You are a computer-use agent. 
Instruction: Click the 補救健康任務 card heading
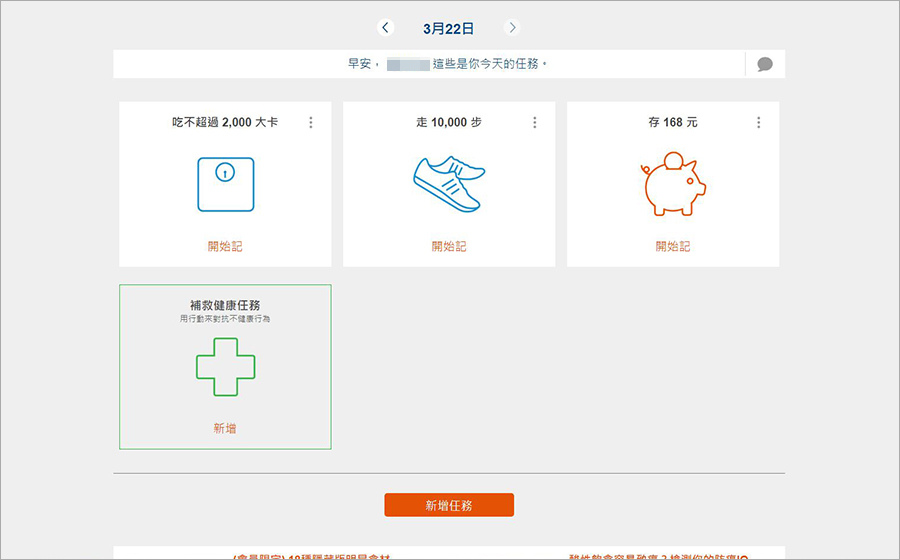pyautogui.click(x=225, y=304)
